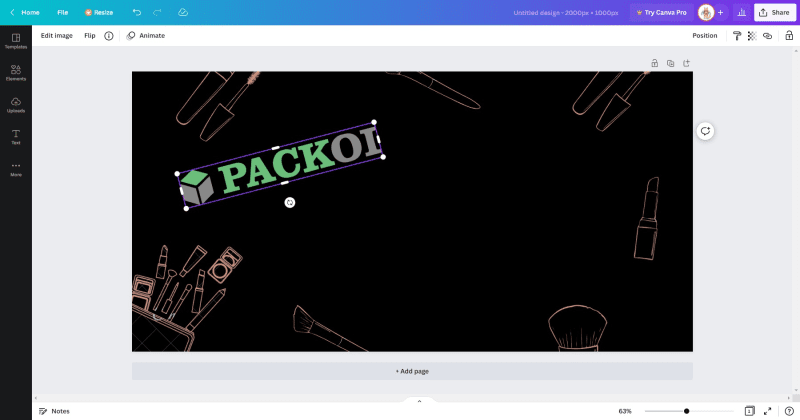Open the Uploads panel
The height and width of the screenshot is (420, 800).
[15, 104]
